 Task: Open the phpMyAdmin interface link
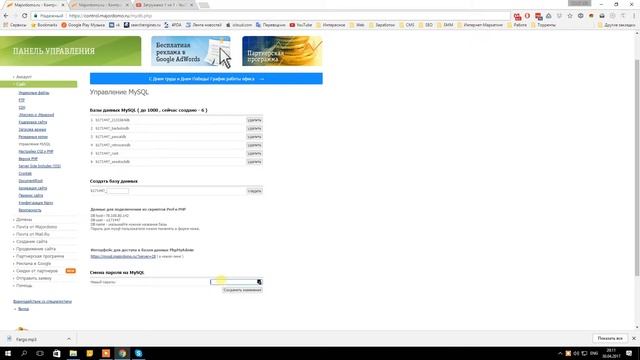click(x=123, y=256)
